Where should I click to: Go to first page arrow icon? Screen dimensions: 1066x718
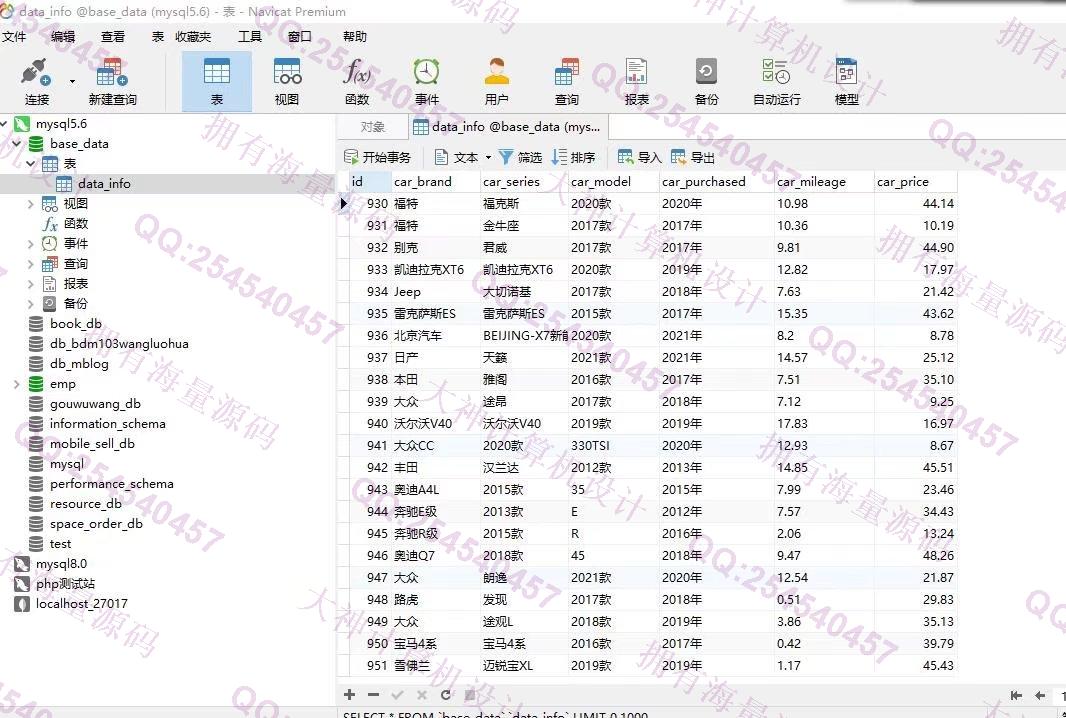tap(1016, 695)
